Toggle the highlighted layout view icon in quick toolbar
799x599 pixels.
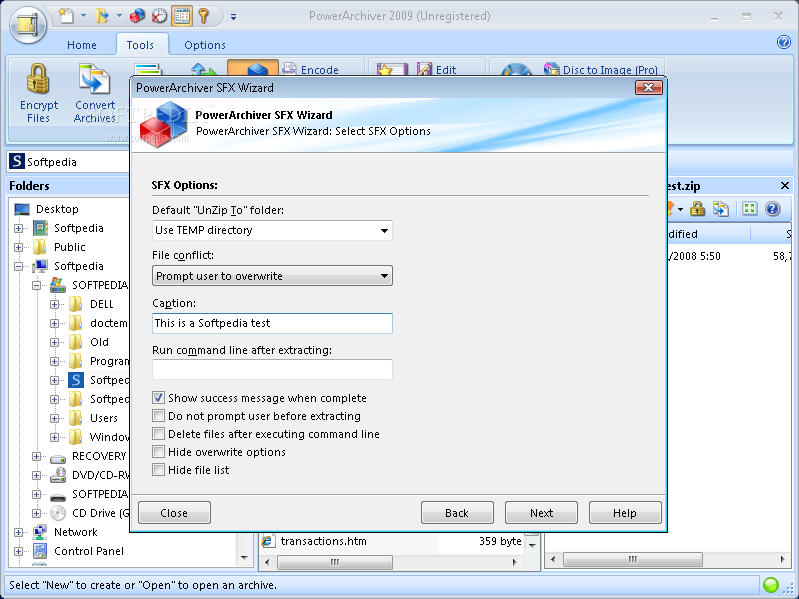(x=182, y=16)
